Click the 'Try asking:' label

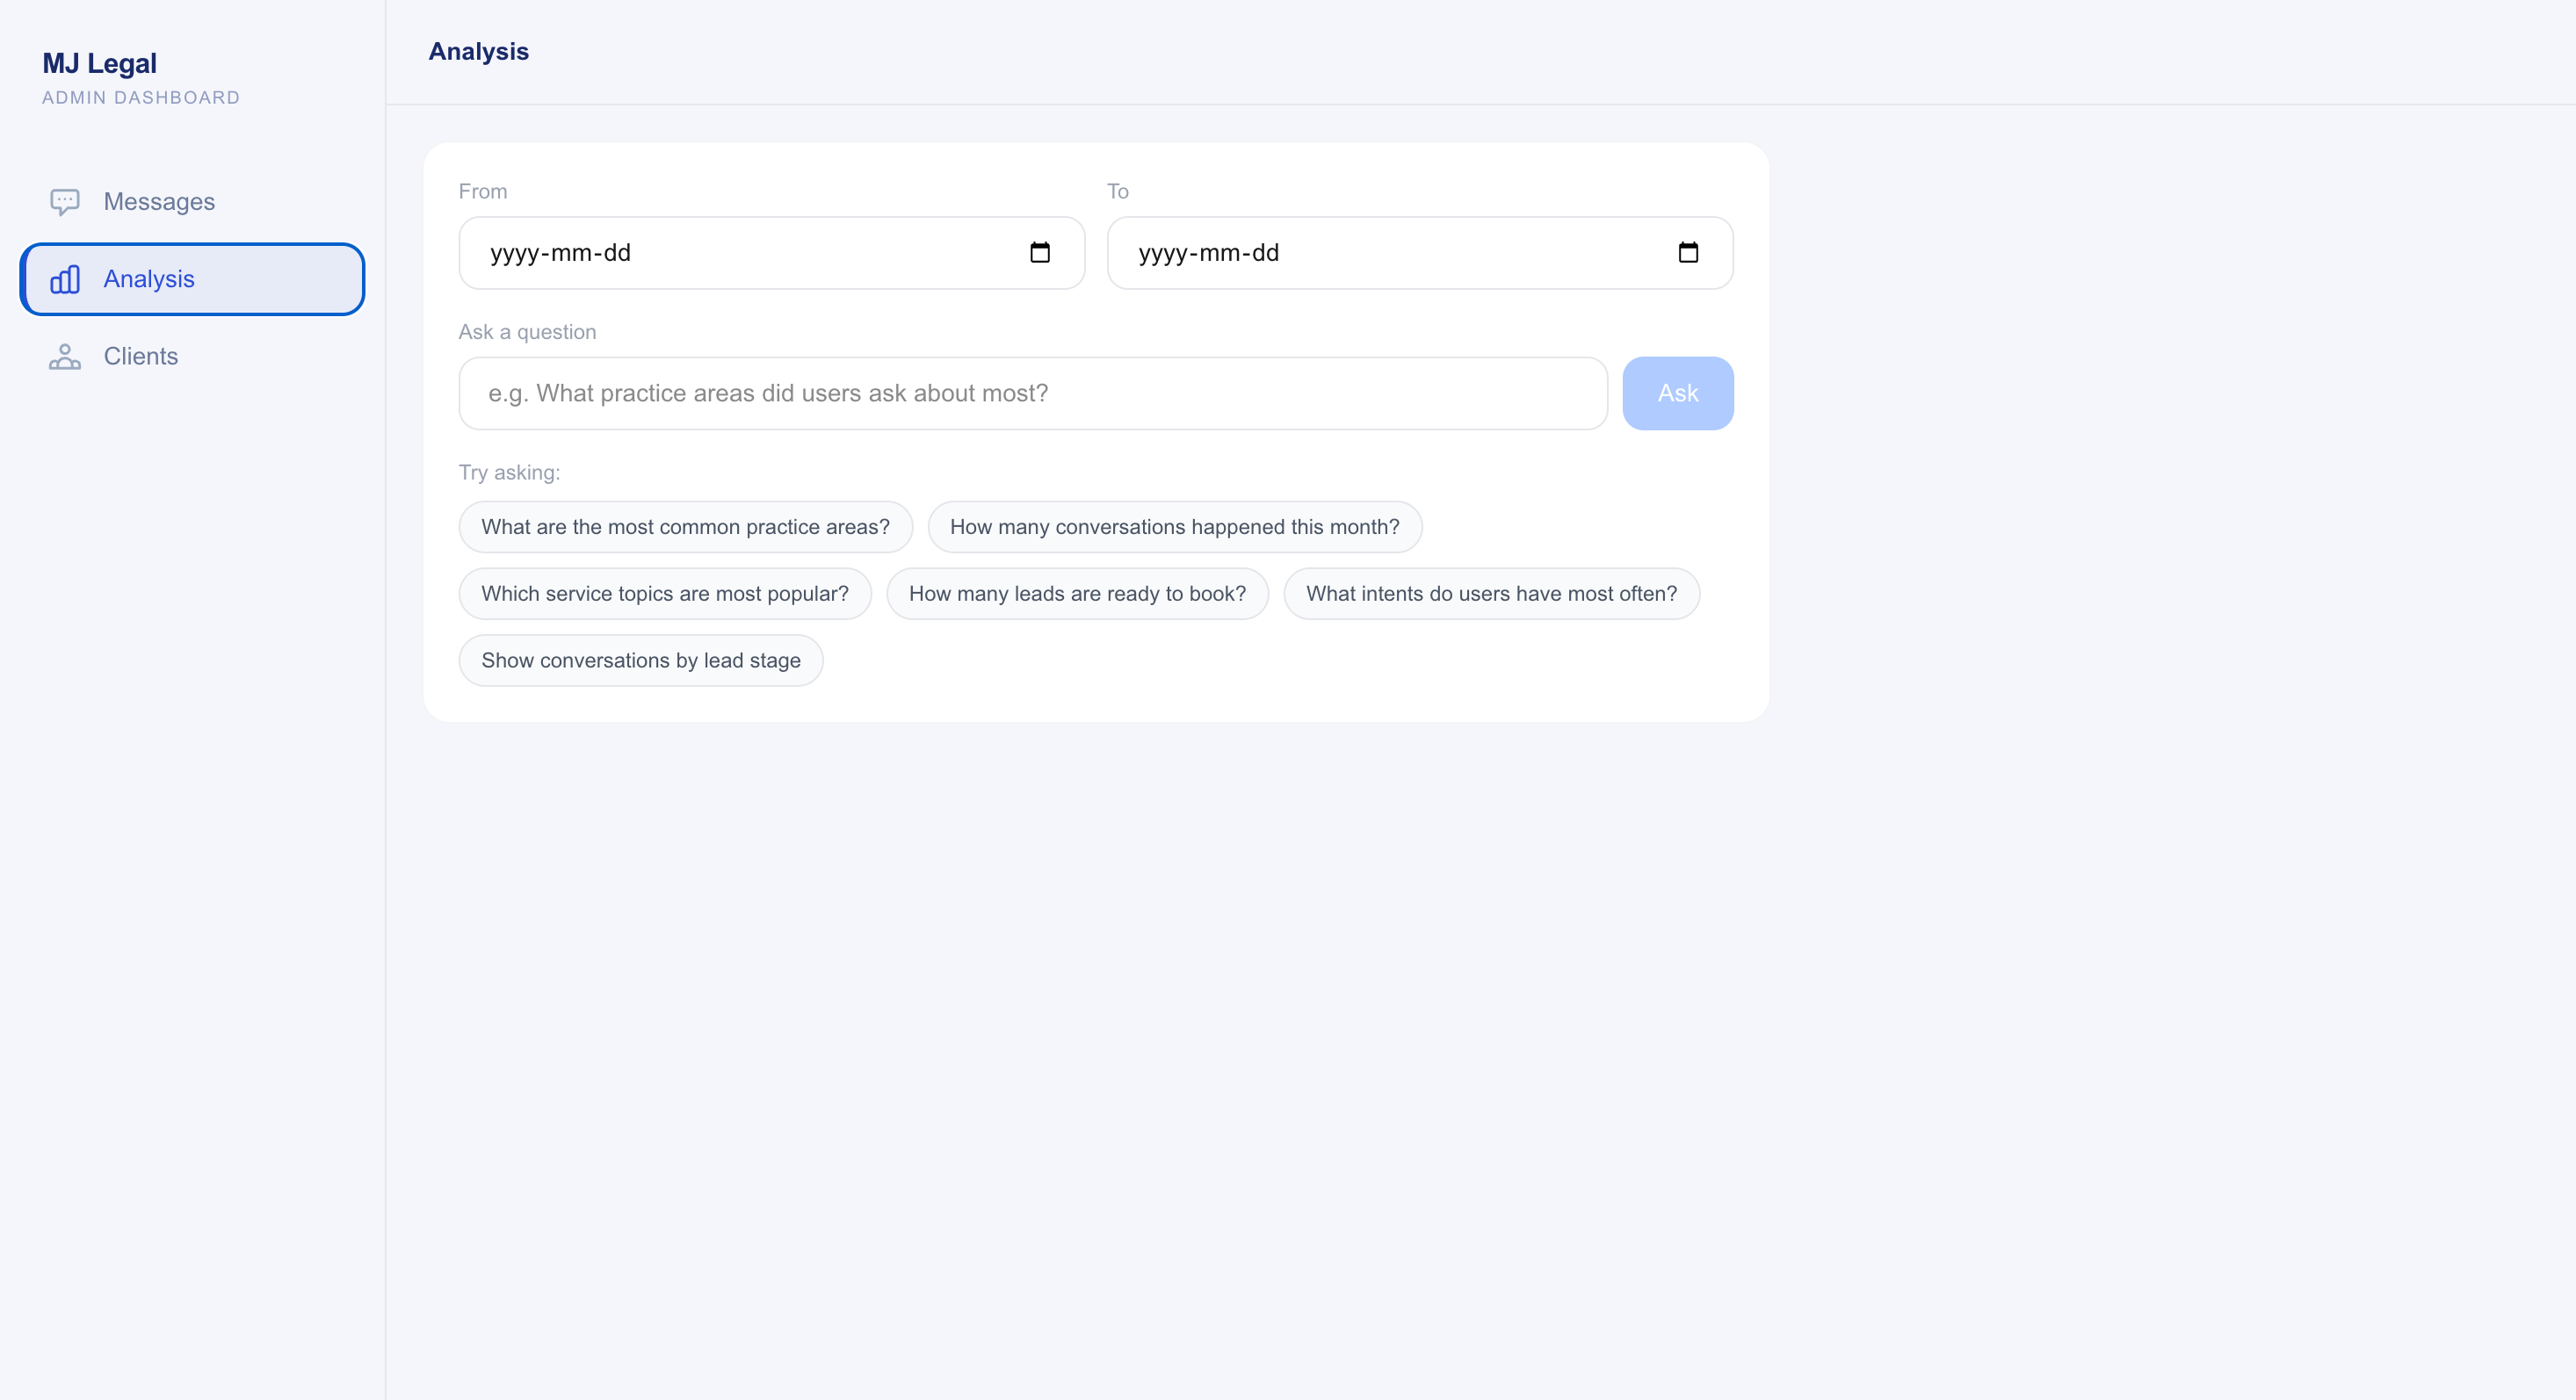click(509, 472)
